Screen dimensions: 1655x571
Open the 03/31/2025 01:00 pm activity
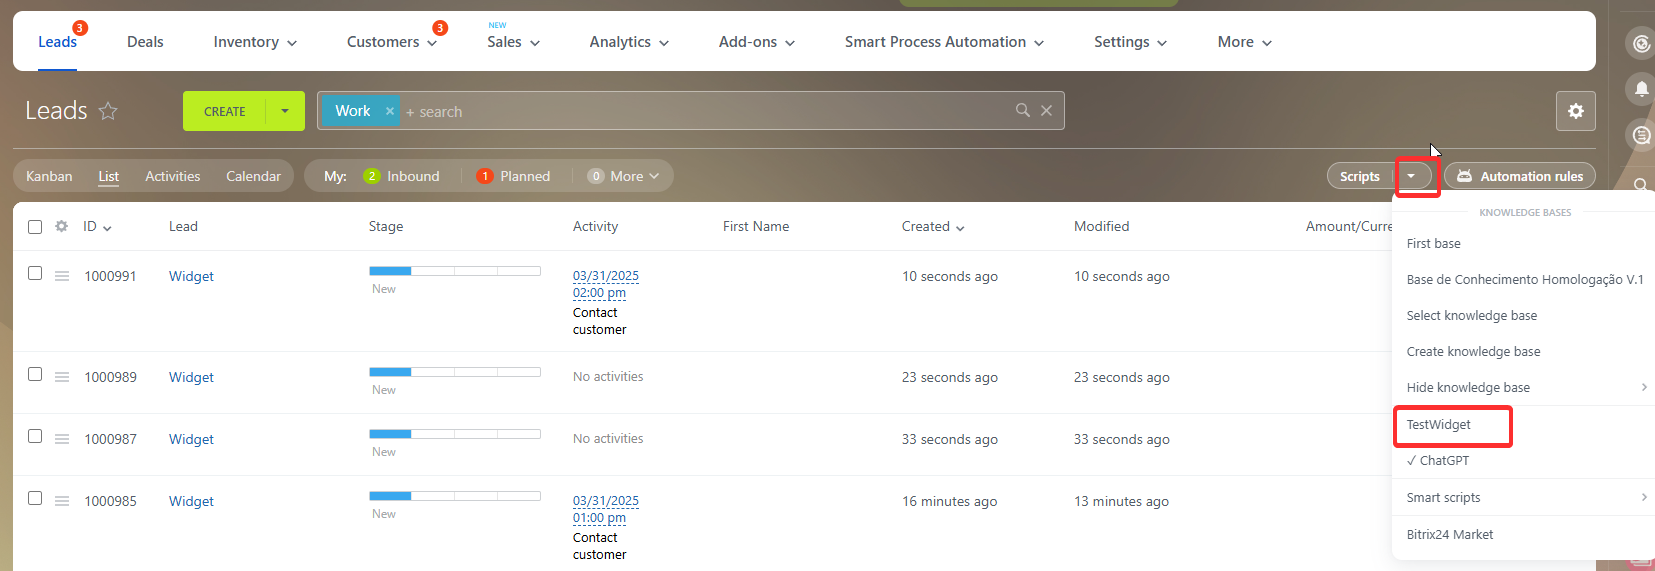pyautogui.click(x=605, y=509)
